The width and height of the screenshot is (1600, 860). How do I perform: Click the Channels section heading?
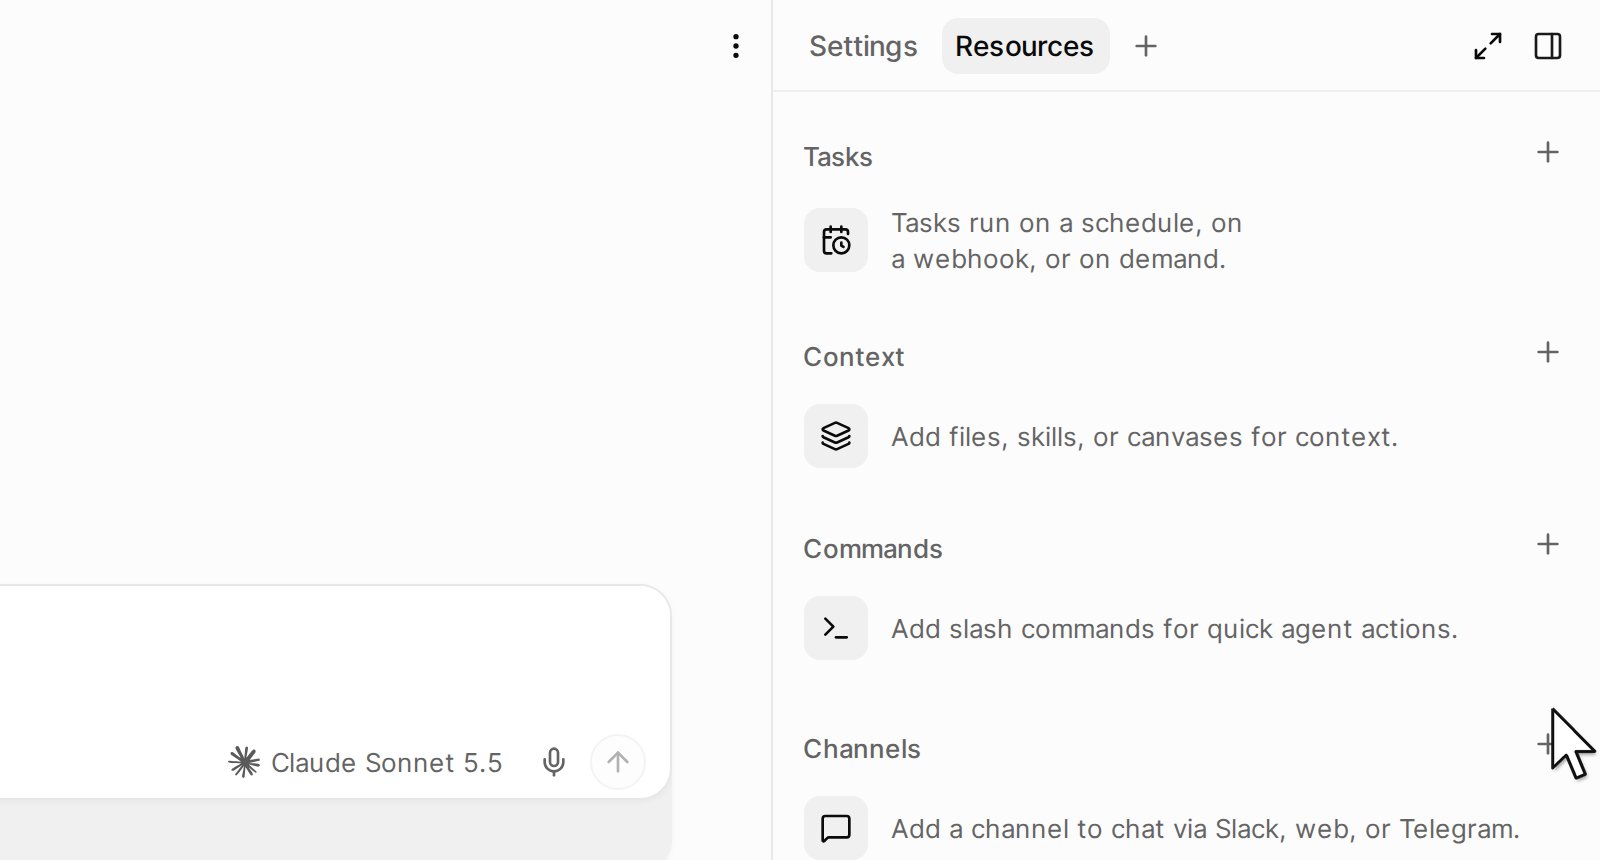click(x=862, y=749)
